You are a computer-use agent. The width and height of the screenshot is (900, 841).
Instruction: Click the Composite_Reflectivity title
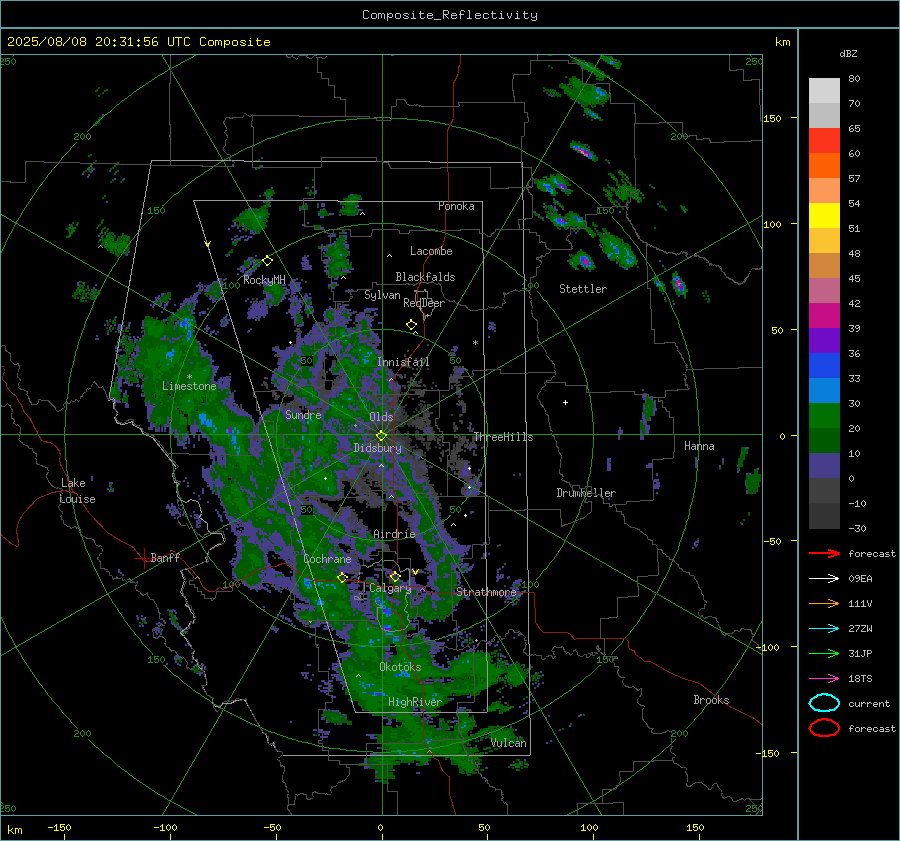450,15
